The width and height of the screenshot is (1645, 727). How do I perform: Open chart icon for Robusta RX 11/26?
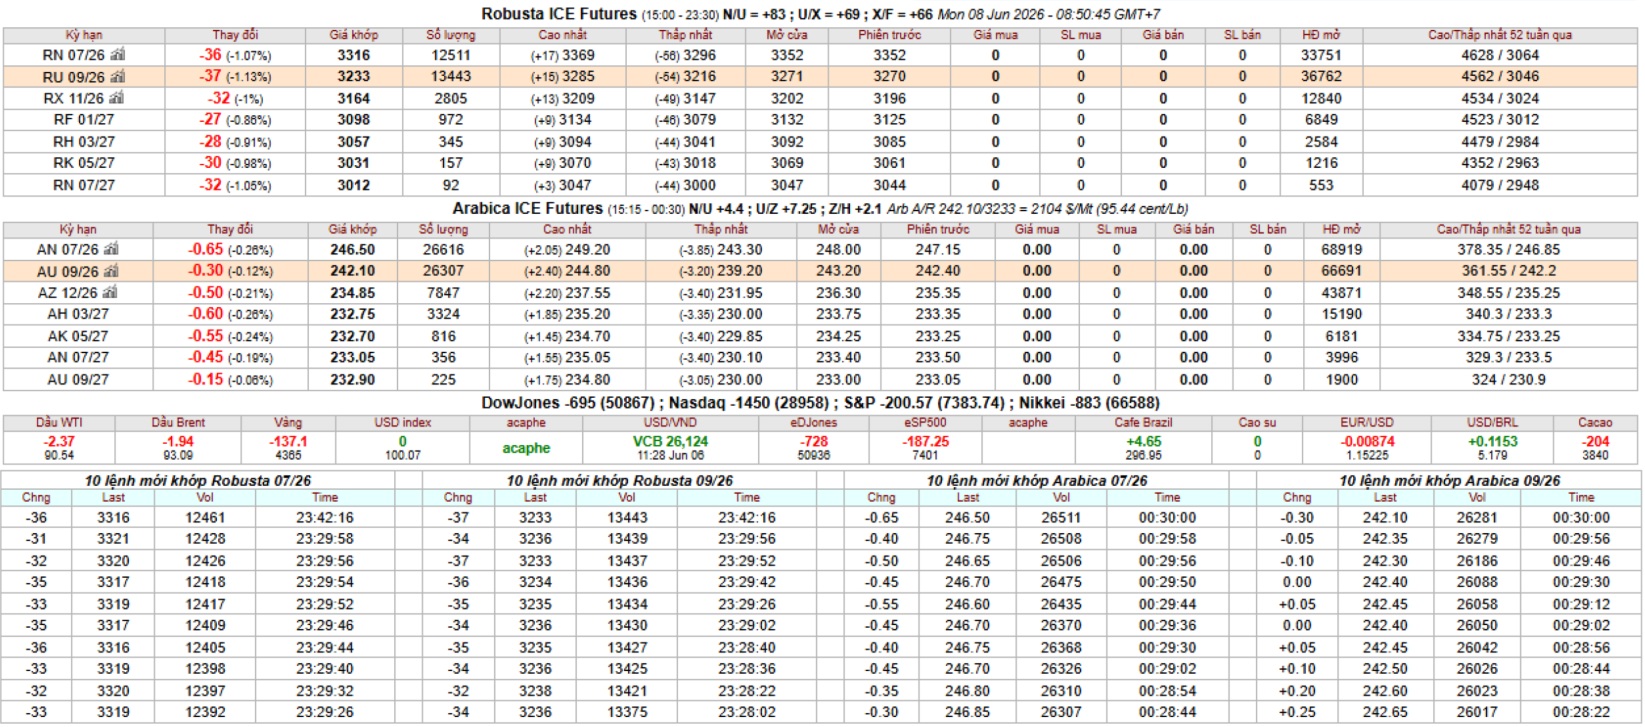click(x=117, y=98)
